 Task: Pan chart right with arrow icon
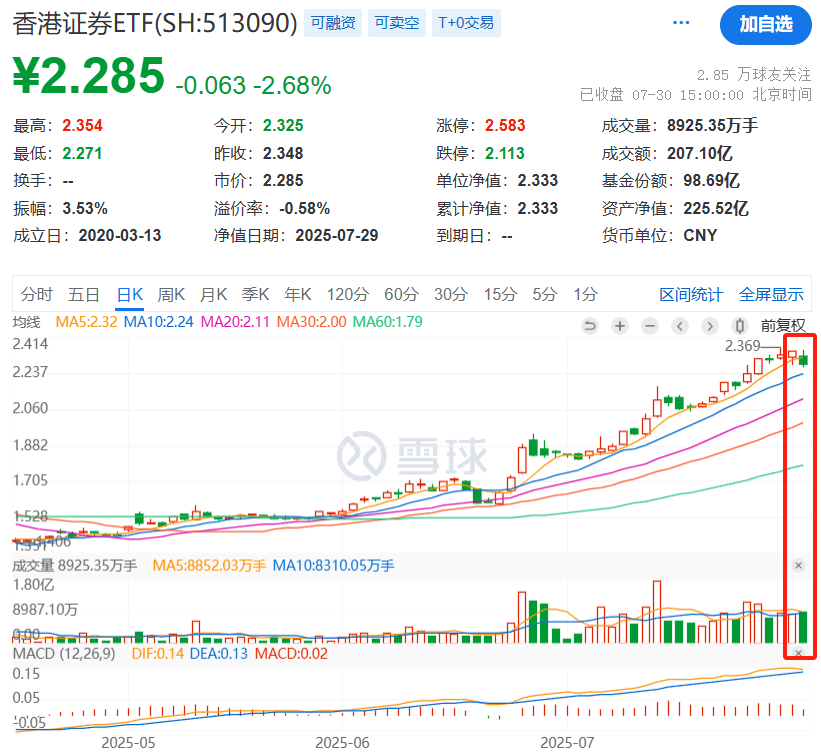tap(709, 326)
